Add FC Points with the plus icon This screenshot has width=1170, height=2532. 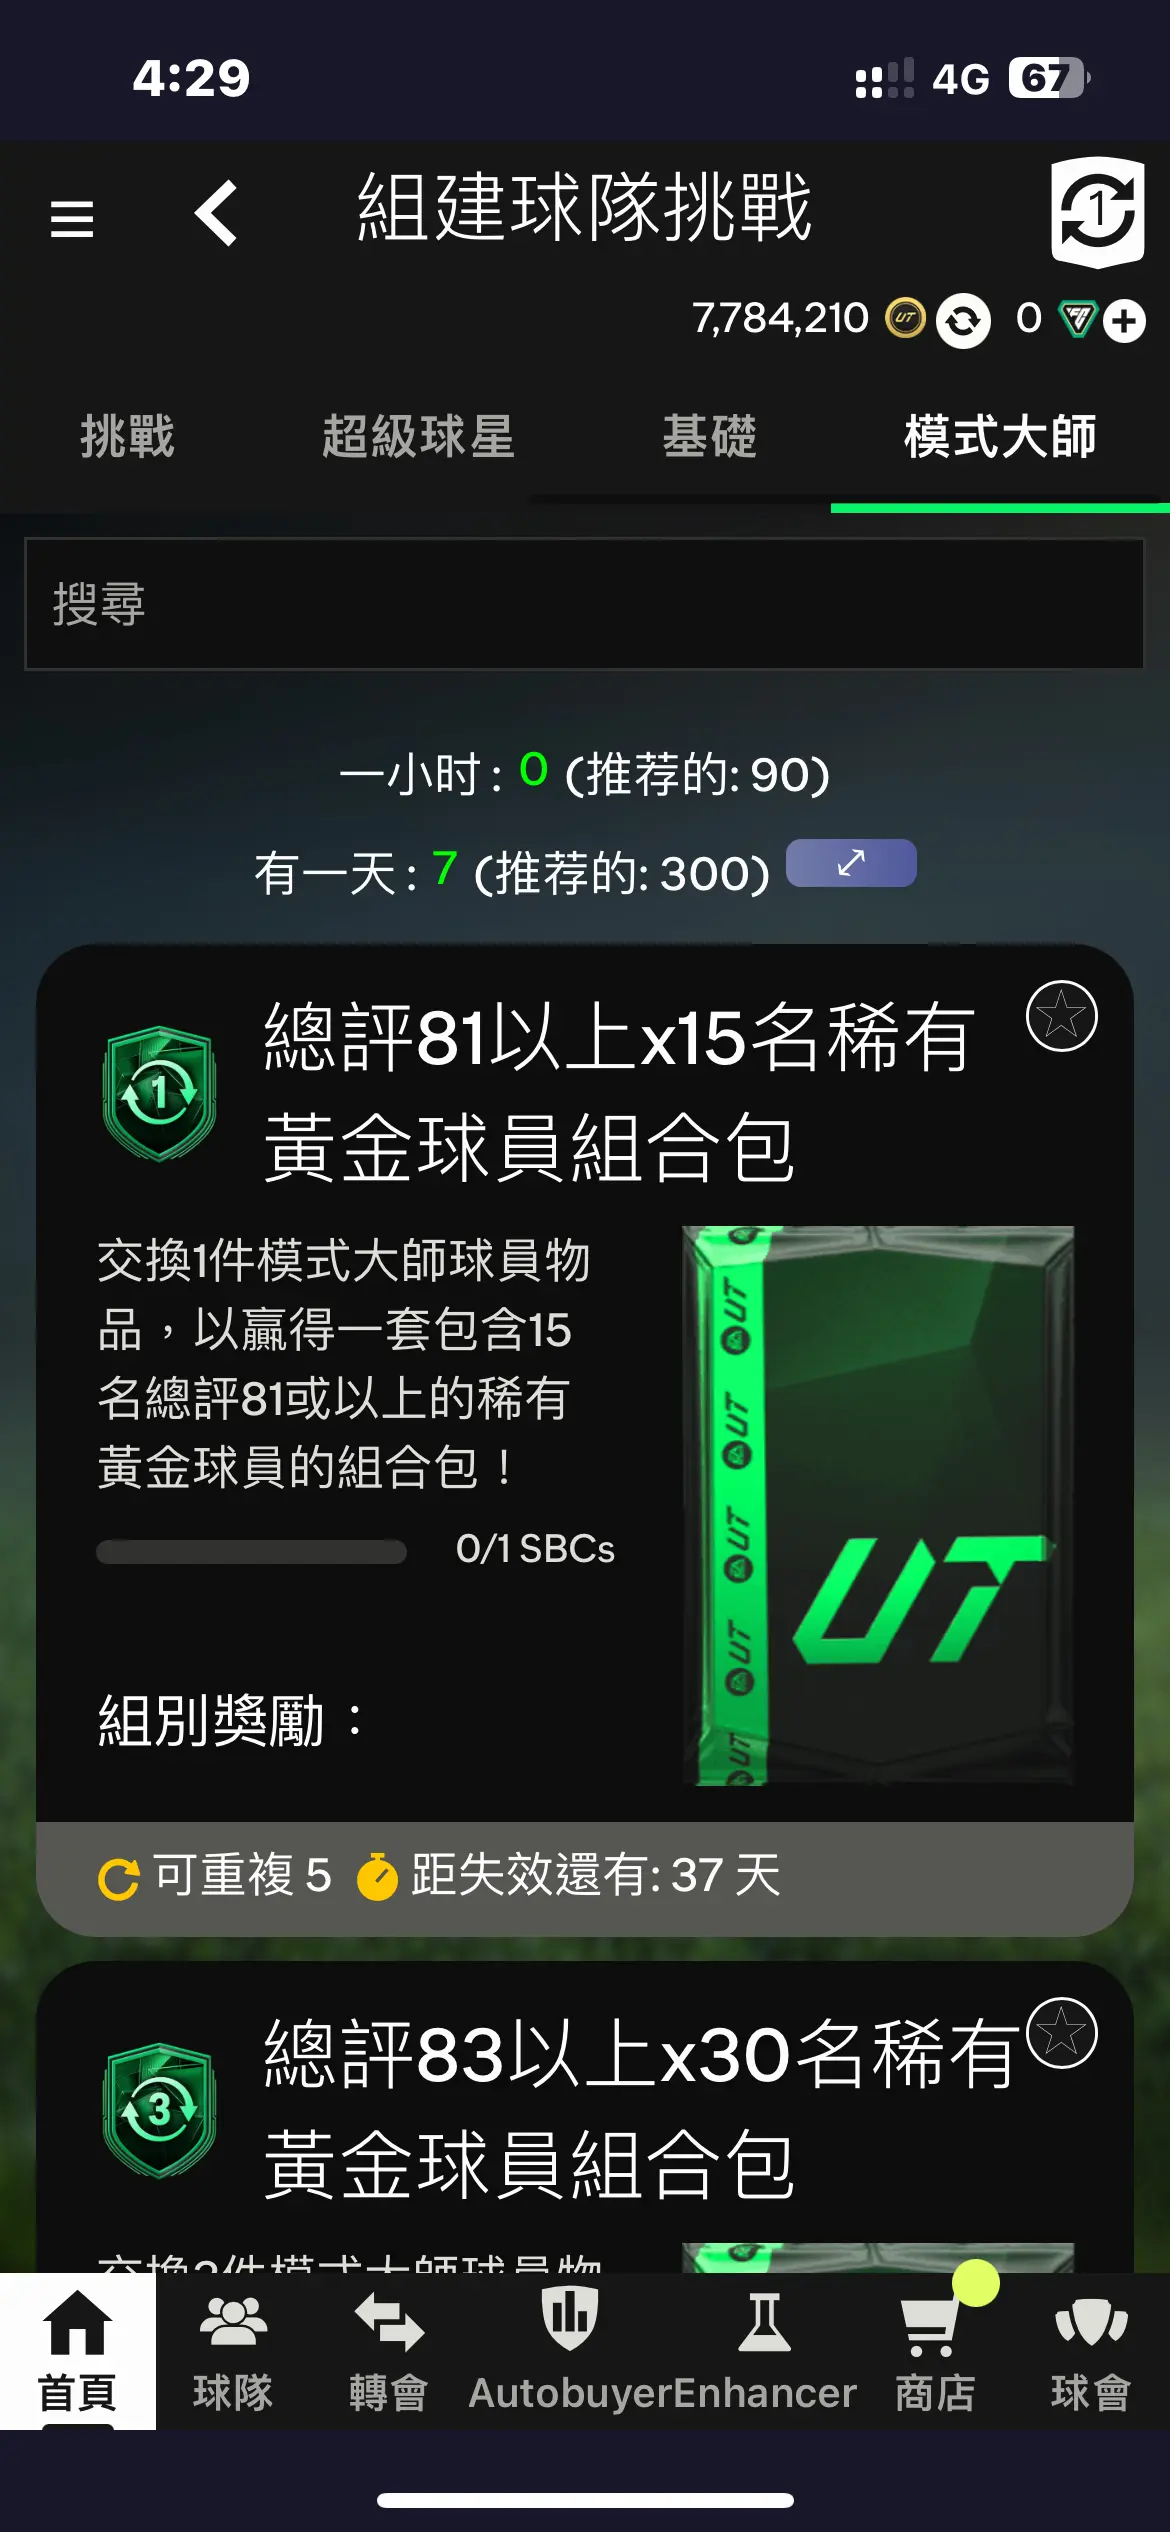pyautogui.click(x=1125, y=321)
